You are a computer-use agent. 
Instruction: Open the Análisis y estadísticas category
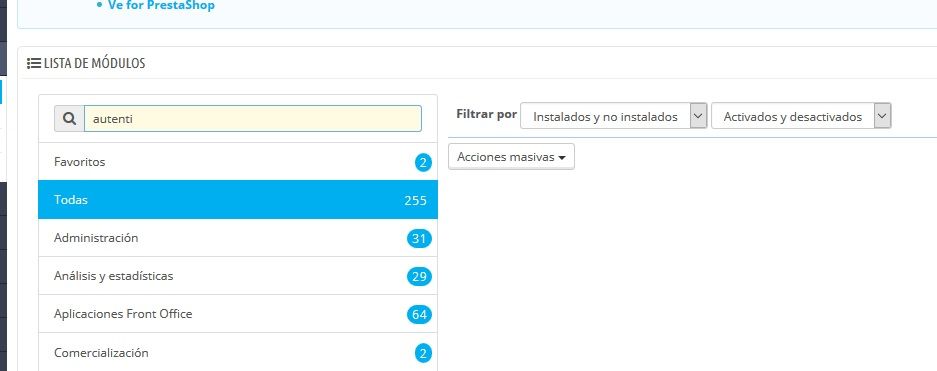click(238, 276)
